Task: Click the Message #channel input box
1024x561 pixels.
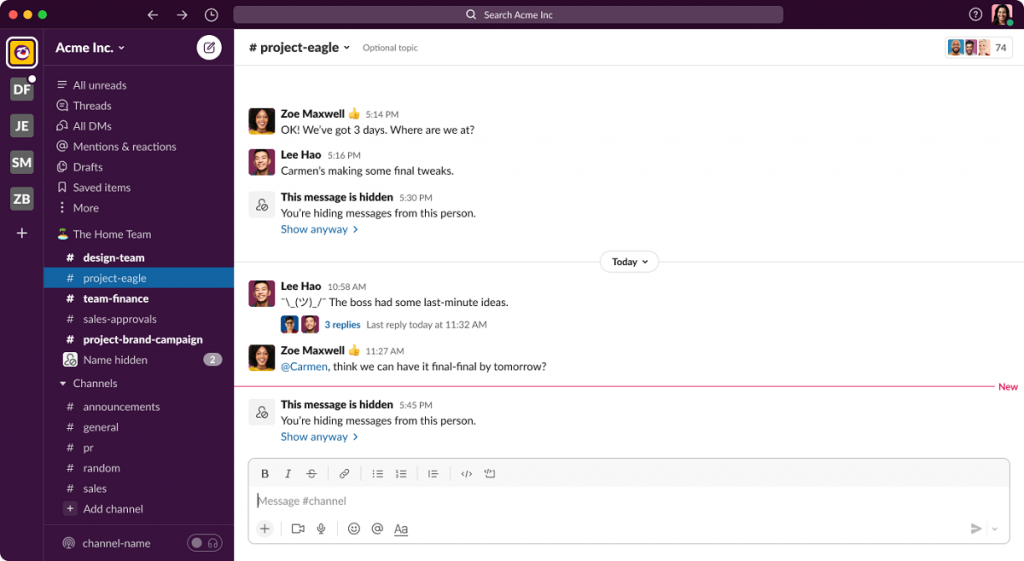Action: click(x=628, y=501)
